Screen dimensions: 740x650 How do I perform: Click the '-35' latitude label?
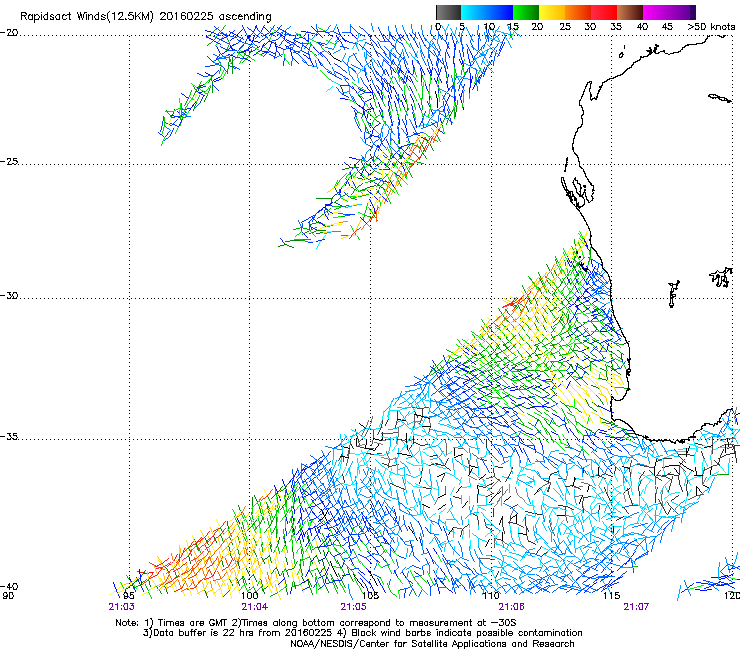click(9, 436)
